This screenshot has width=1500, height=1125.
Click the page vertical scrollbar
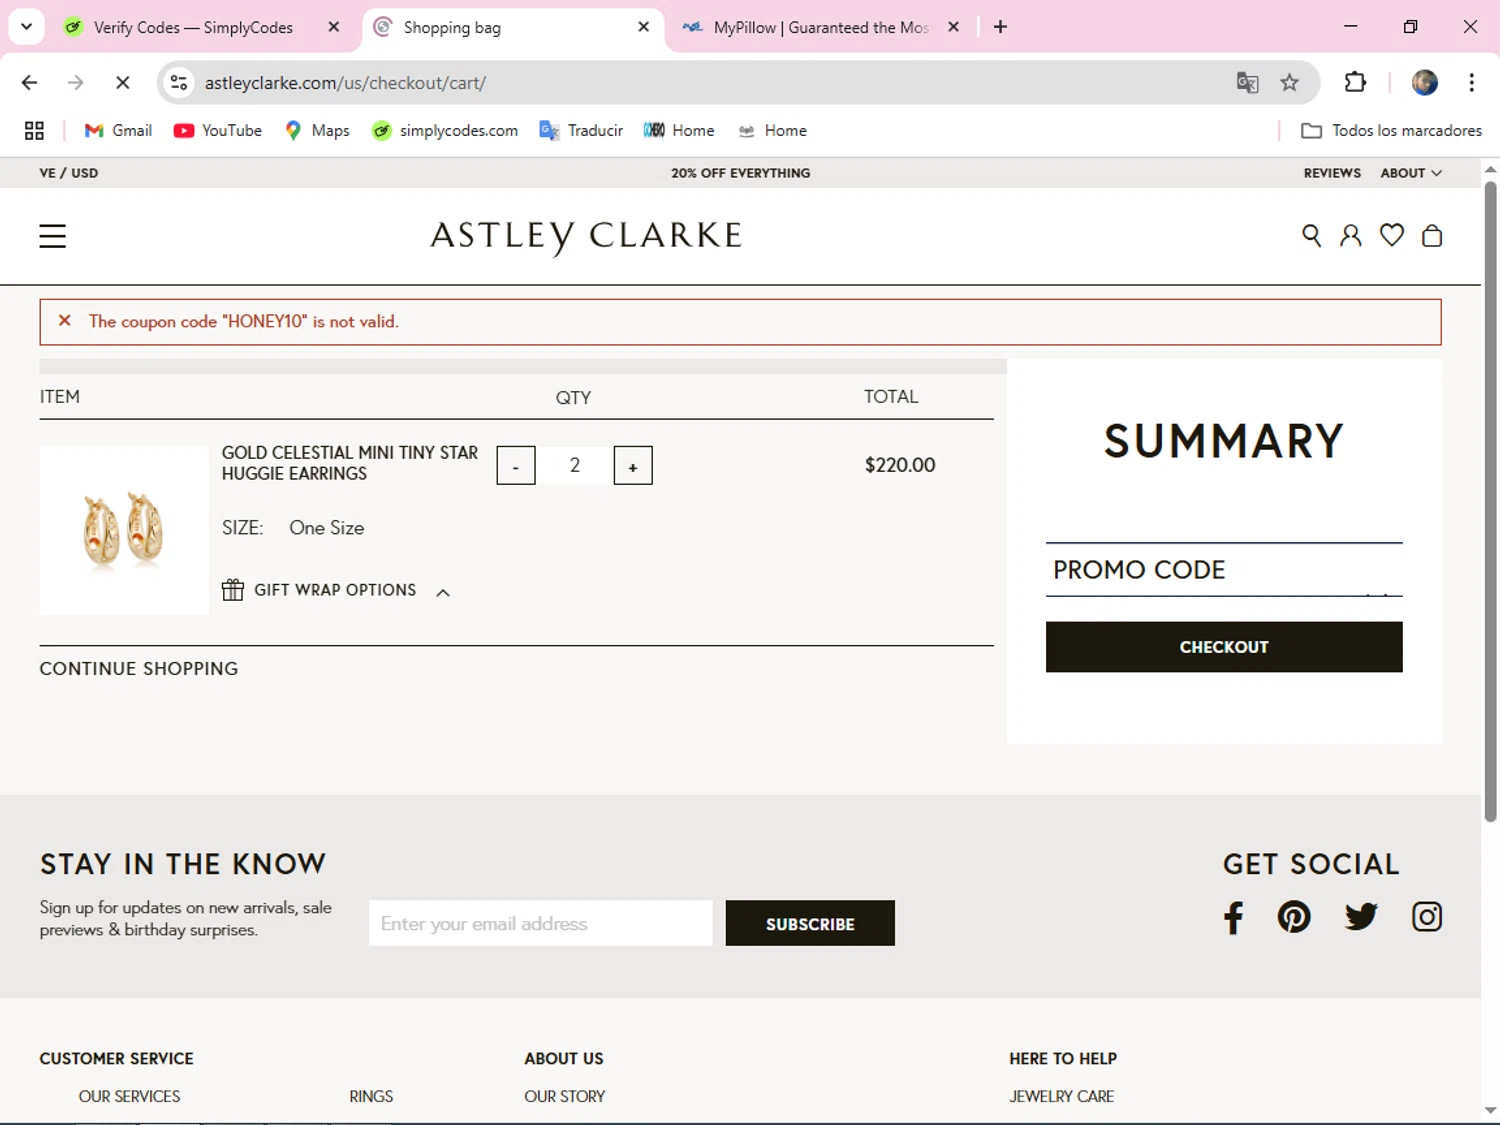(1490, 500)
